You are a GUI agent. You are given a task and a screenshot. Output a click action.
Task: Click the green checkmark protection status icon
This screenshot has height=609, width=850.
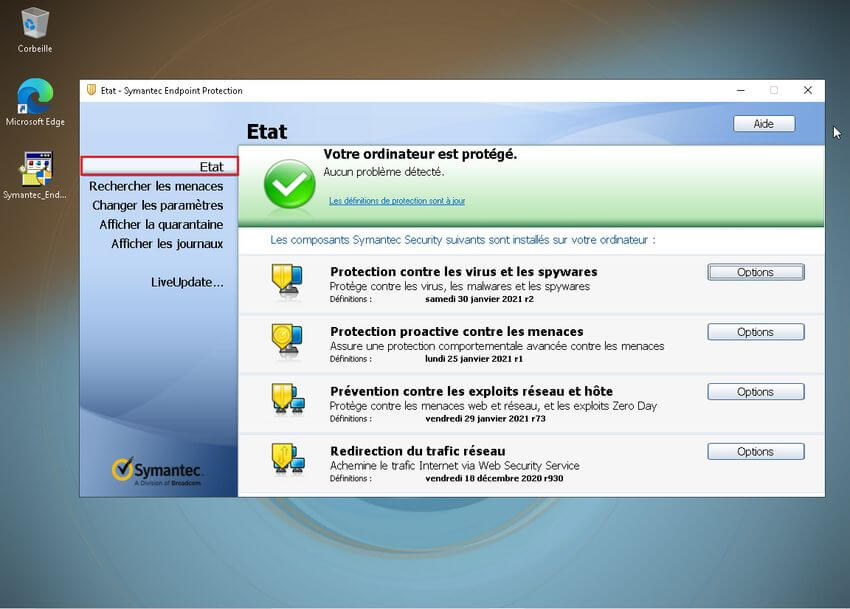tap(289, 184)
